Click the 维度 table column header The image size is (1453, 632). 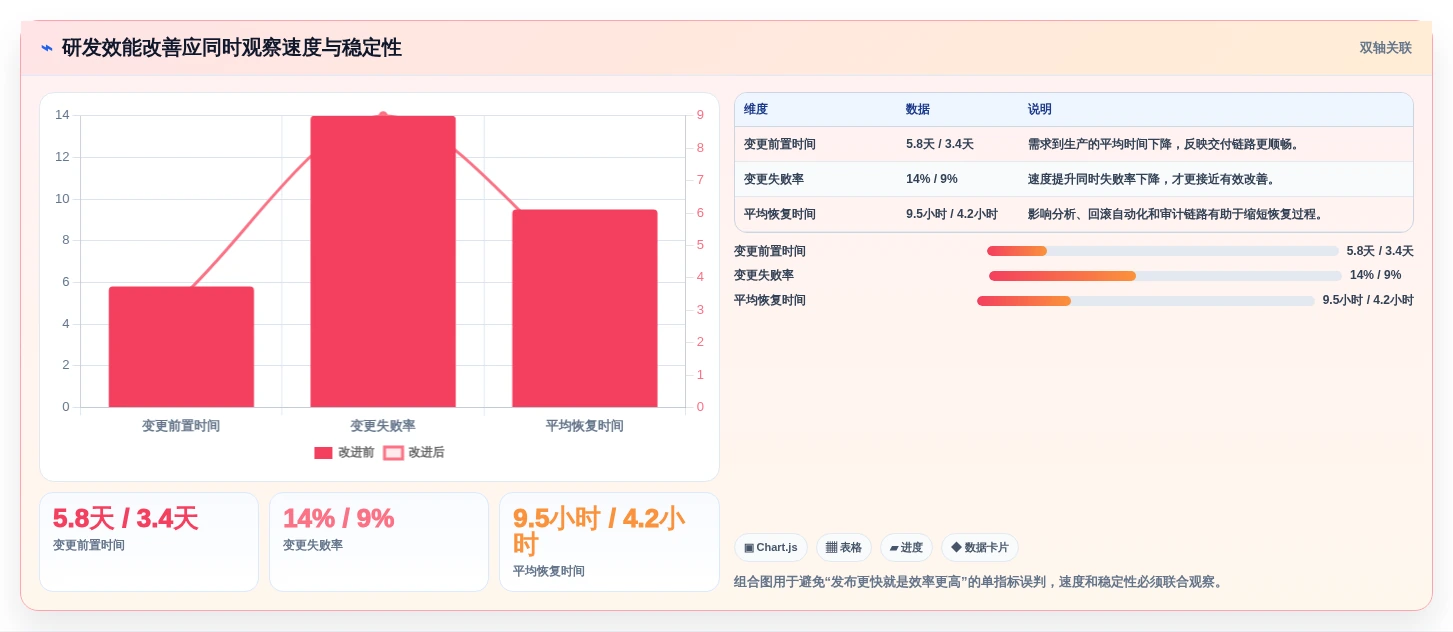[756, 110]
